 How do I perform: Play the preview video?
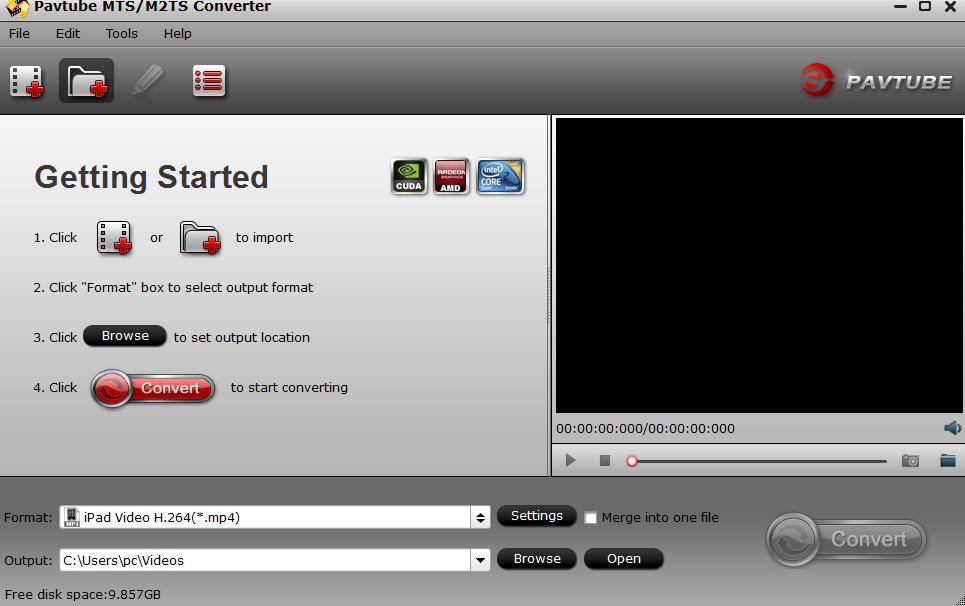571,460
